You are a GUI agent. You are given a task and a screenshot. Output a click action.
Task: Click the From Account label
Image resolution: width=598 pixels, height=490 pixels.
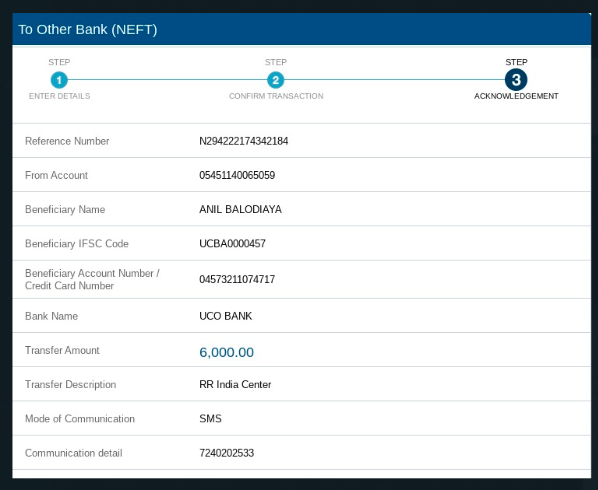(x=56, y=175)
